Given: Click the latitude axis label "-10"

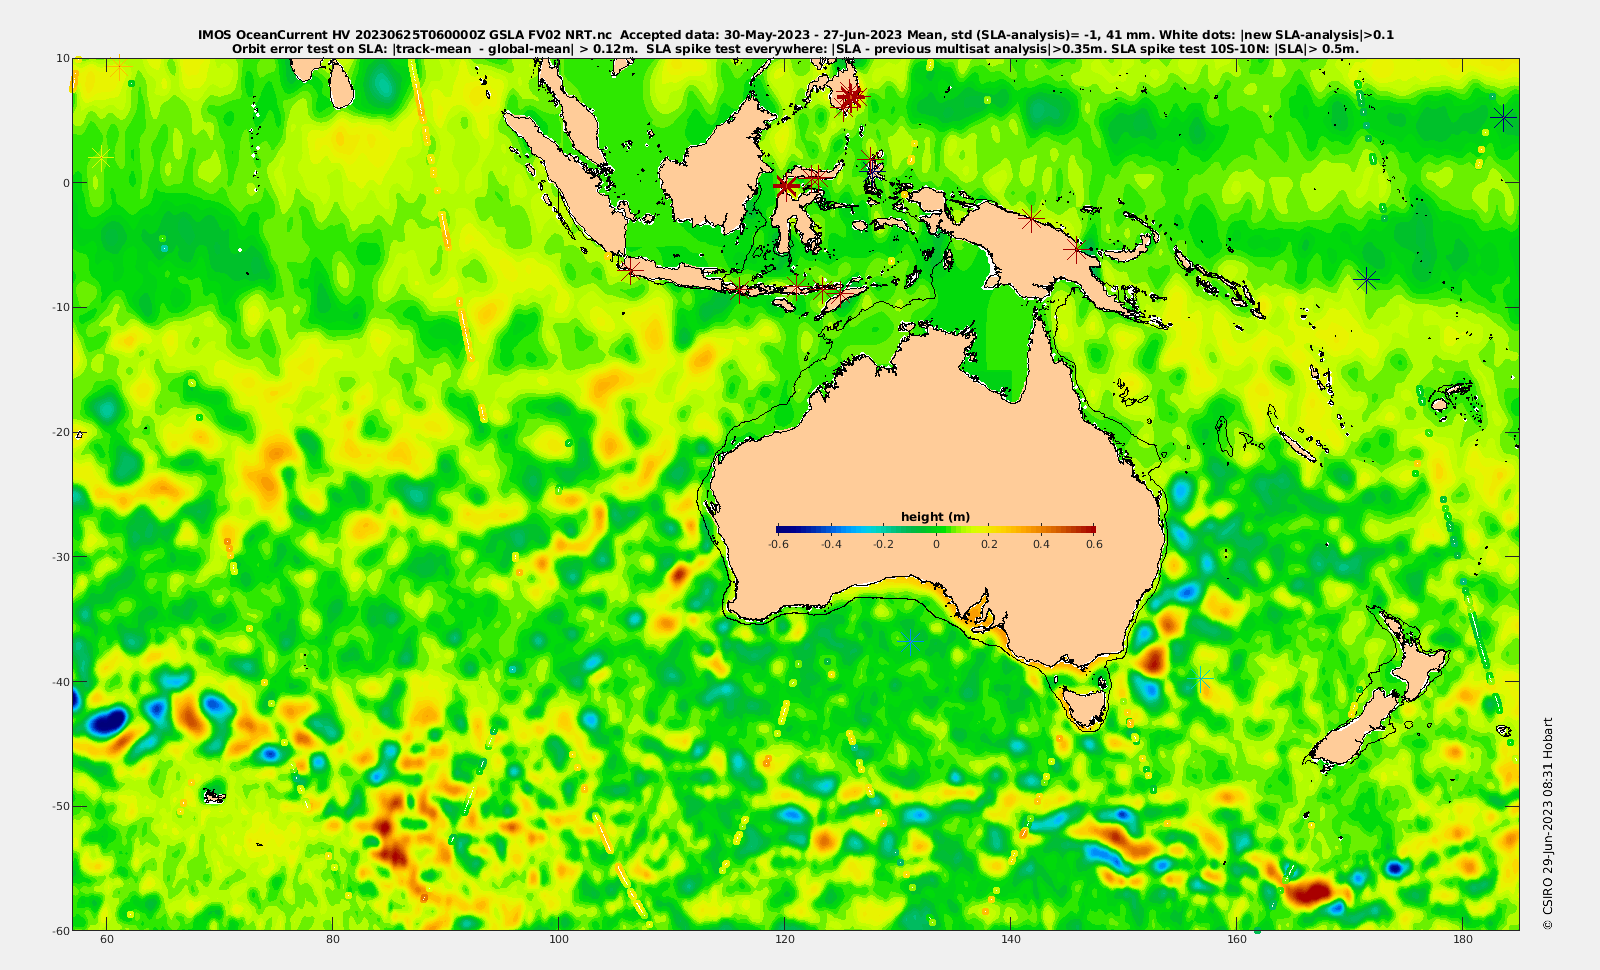Looking at the screenshot, I should [59, 307].
